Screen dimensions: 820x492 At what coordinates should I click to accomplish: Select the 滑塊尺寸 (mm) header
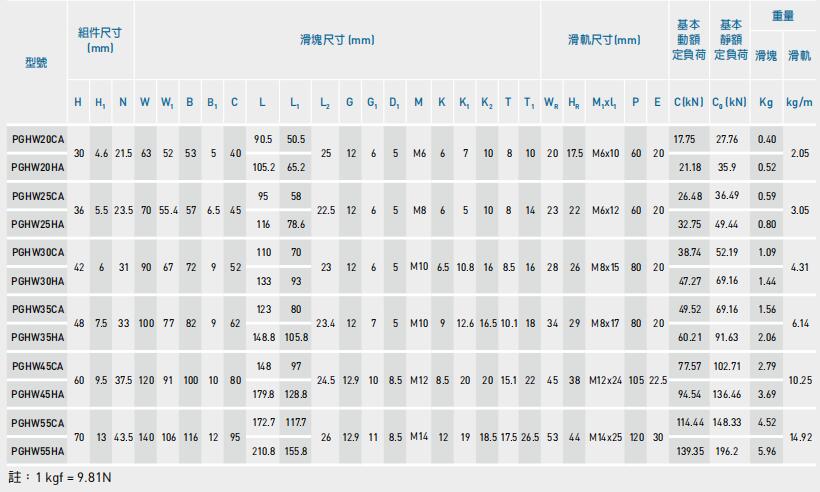tap(337, 40)
